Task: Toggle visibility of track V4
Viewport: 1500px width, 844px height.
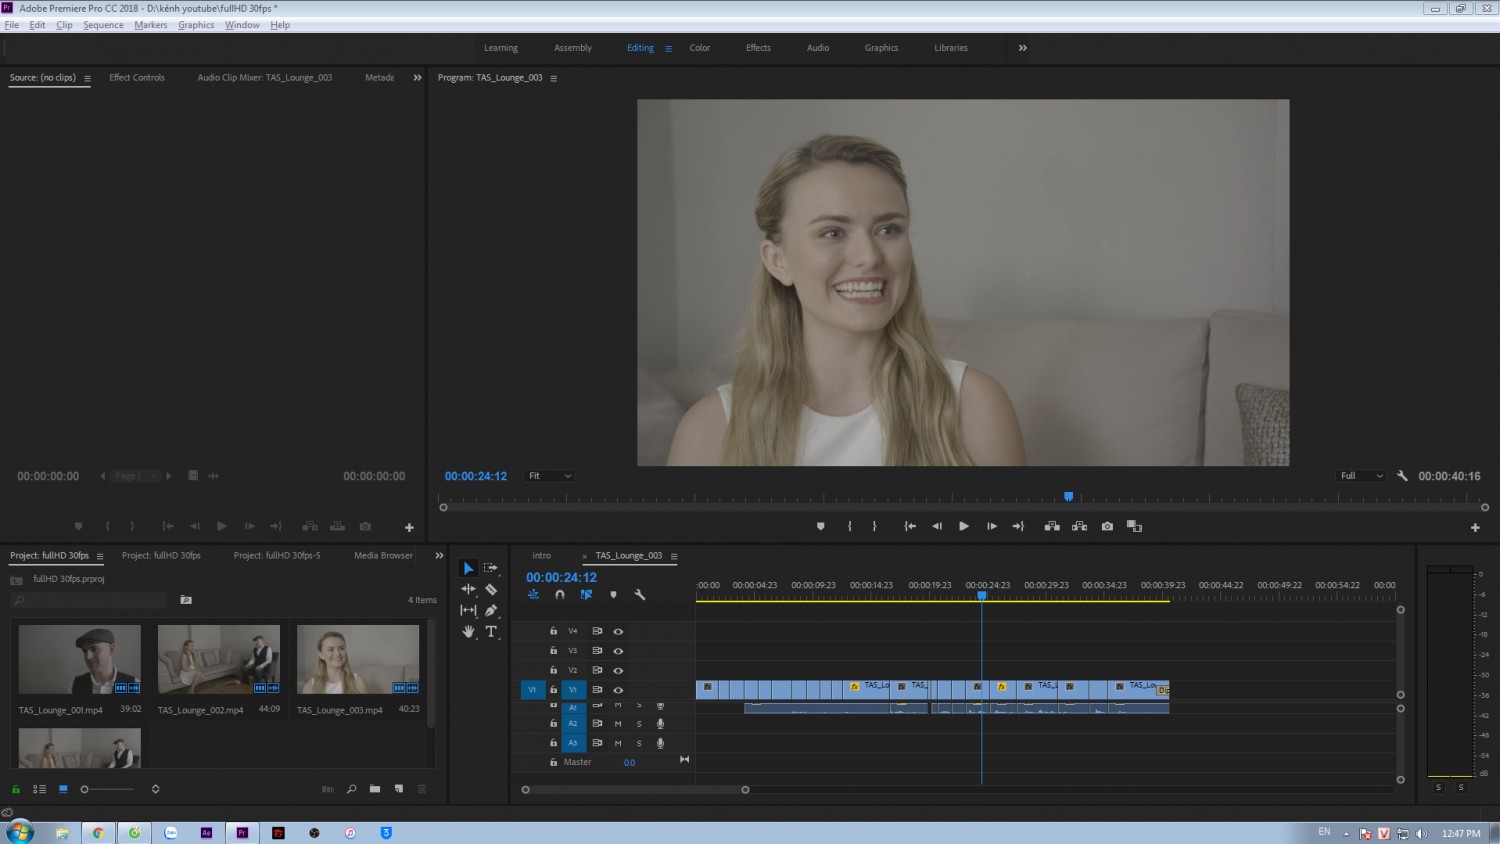Action: pos(618,632)
